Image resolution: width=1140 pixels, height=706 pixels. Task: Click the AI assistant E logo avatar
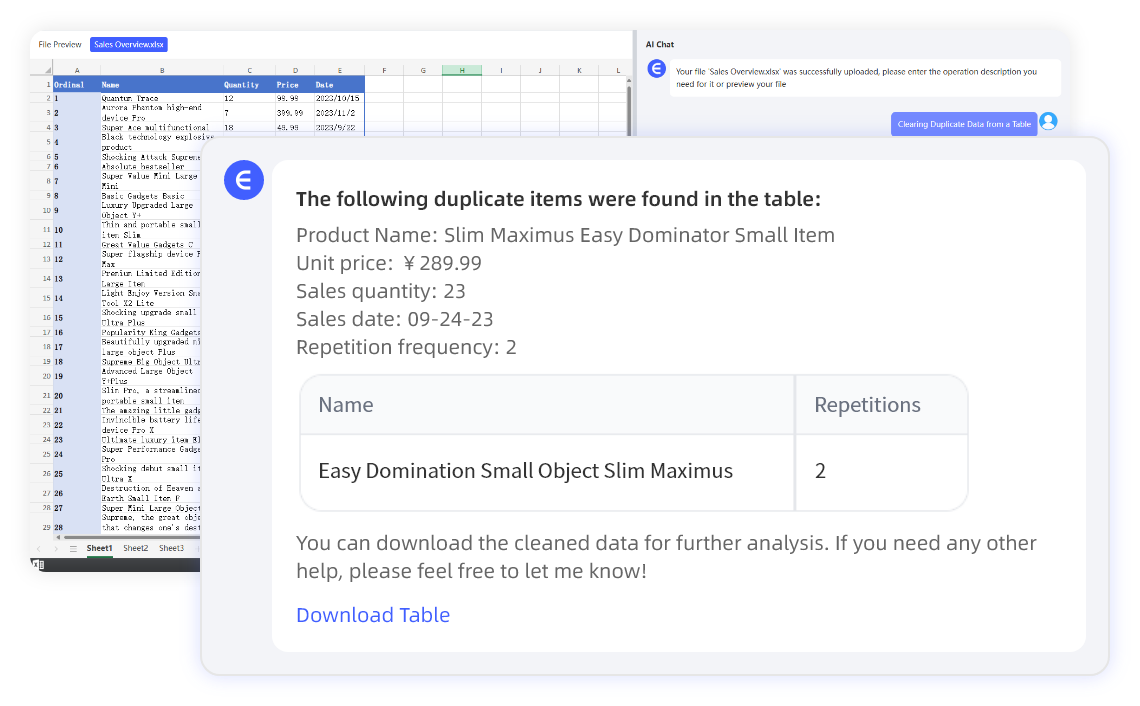[657, 68]
